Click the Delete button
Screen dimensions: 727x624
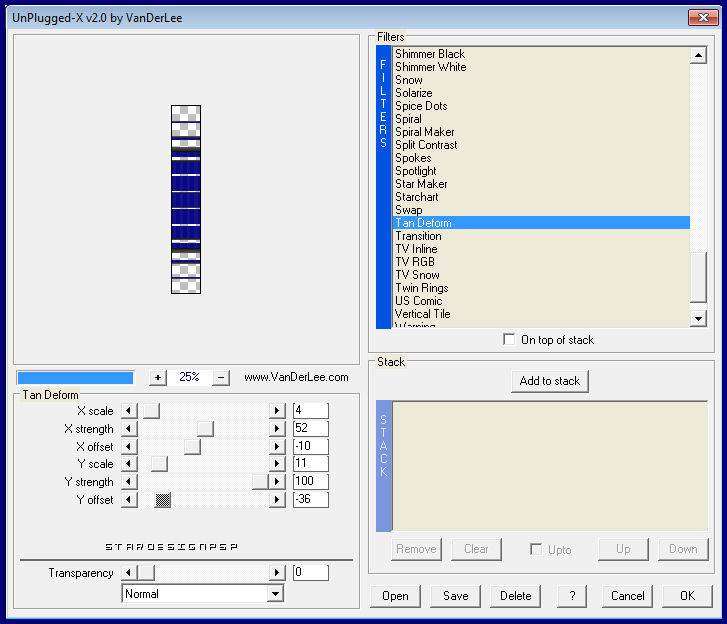coord(516,596)
